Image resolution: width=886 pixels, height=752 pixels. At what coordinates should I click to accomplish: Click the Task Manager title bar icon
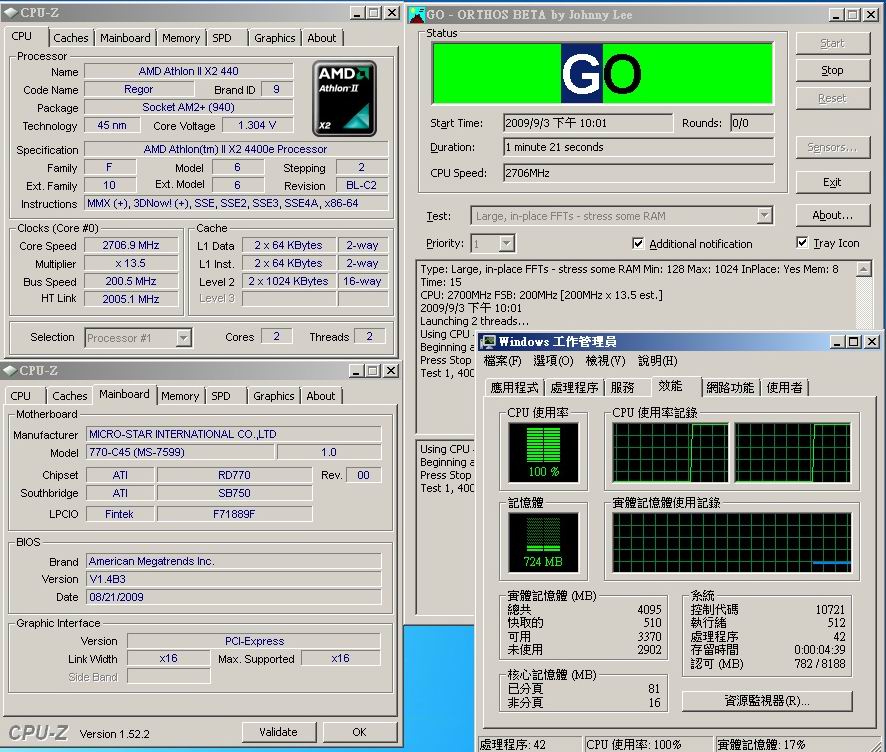488,341
